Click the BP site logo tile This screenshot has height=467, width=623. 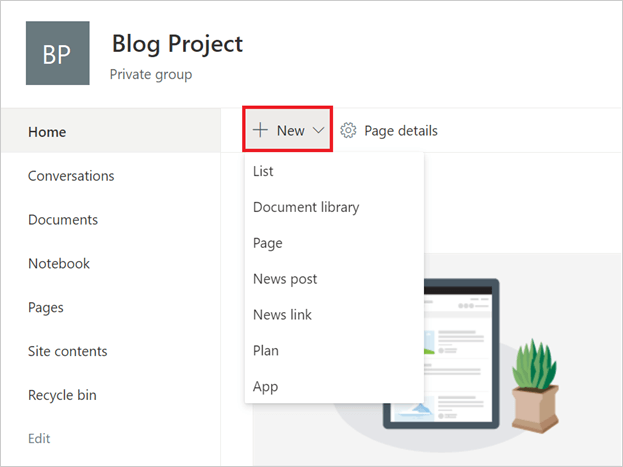58,53
